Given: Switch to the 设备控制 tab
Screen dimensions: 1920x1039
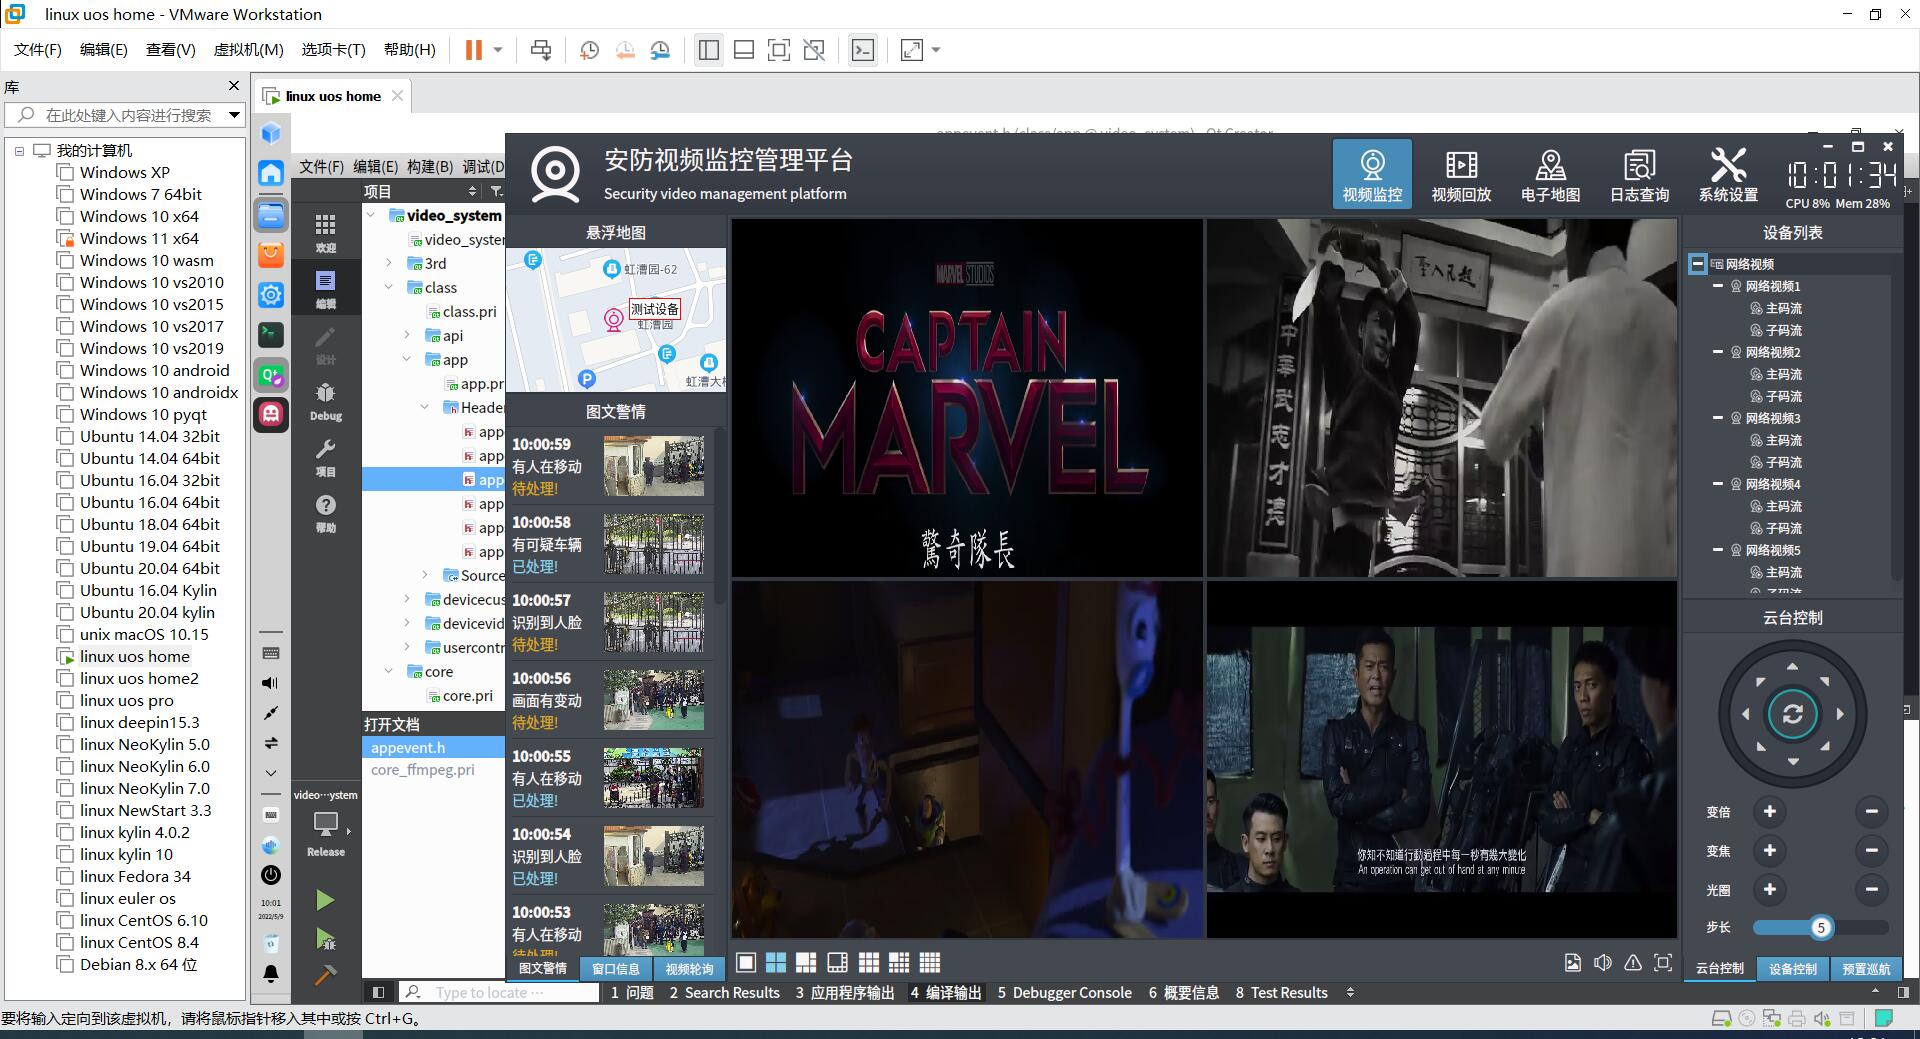Looking at the screenshot, I should click(1792, 969).
